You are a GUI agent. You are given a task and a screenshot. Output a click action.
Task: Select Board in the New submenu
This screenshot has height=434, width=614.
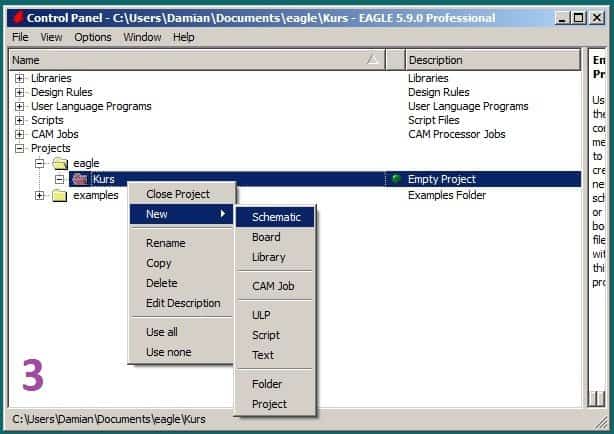(x=266, y=237)
